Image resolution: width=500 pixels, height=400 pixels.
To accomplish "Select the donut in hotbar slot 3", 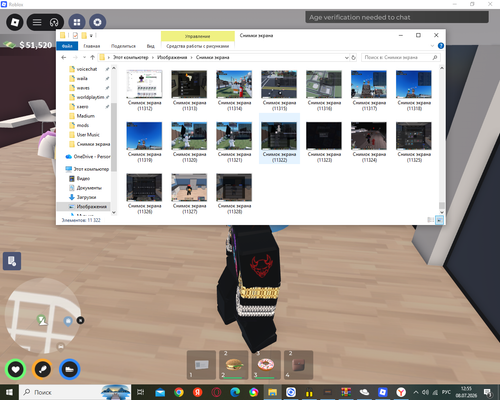I will (266, 365).
